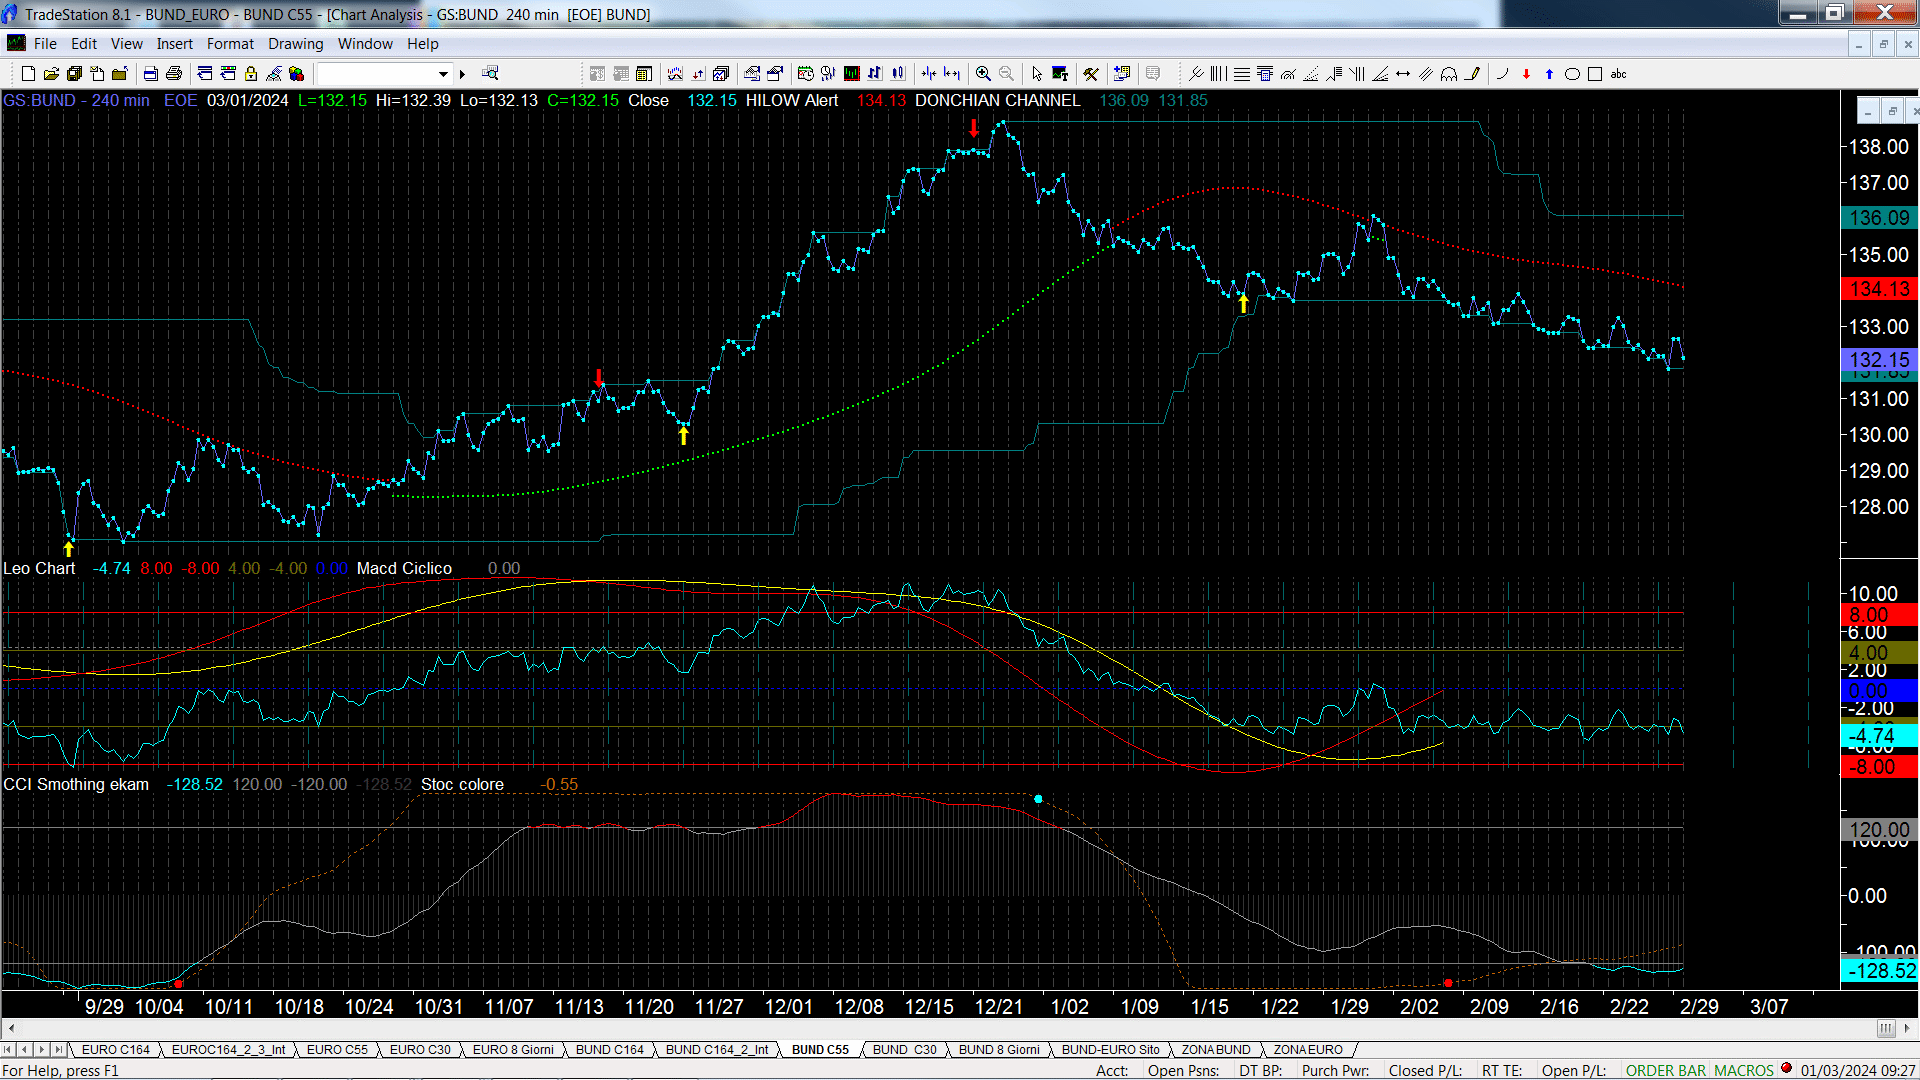This screenshot has height=1080, width=1920.
Task: Select the Pointer arrow tool
Action: tap(1036, 74)
